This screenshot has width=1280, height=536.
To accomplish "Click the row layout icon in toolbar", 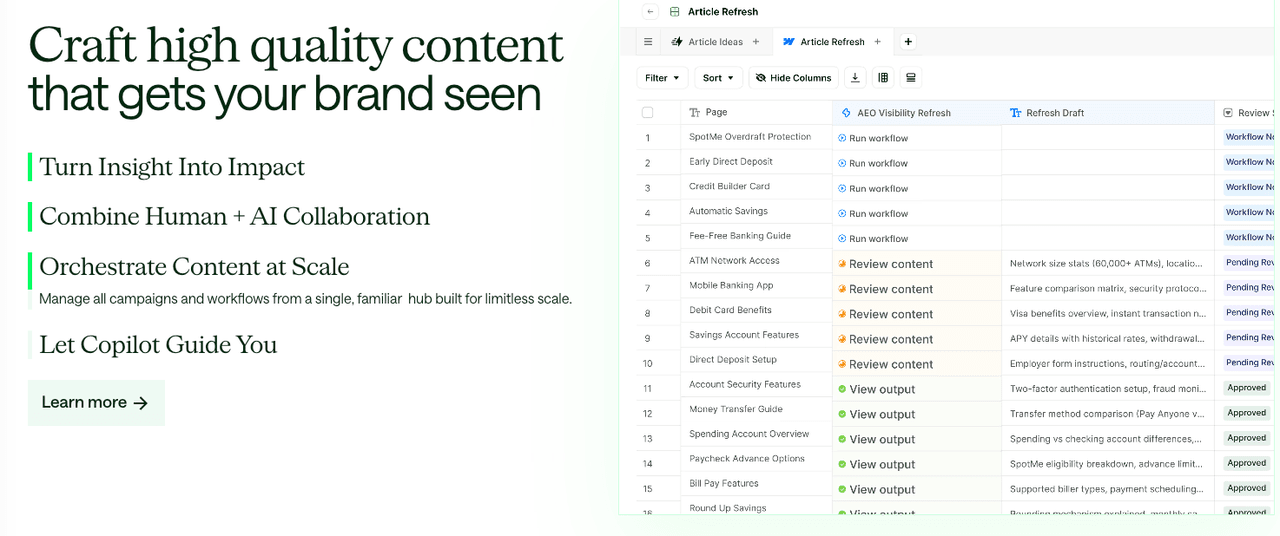I will pos(910,78).
